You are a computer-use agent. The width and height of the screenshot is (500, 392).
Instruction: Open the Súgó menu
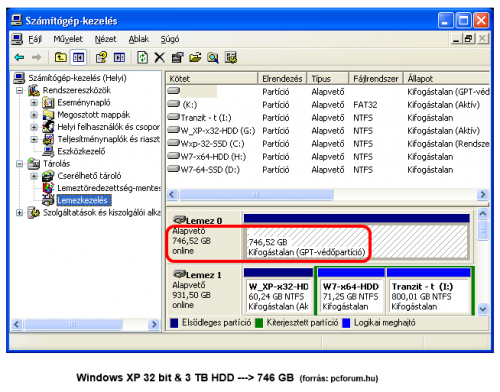(170, 39)
